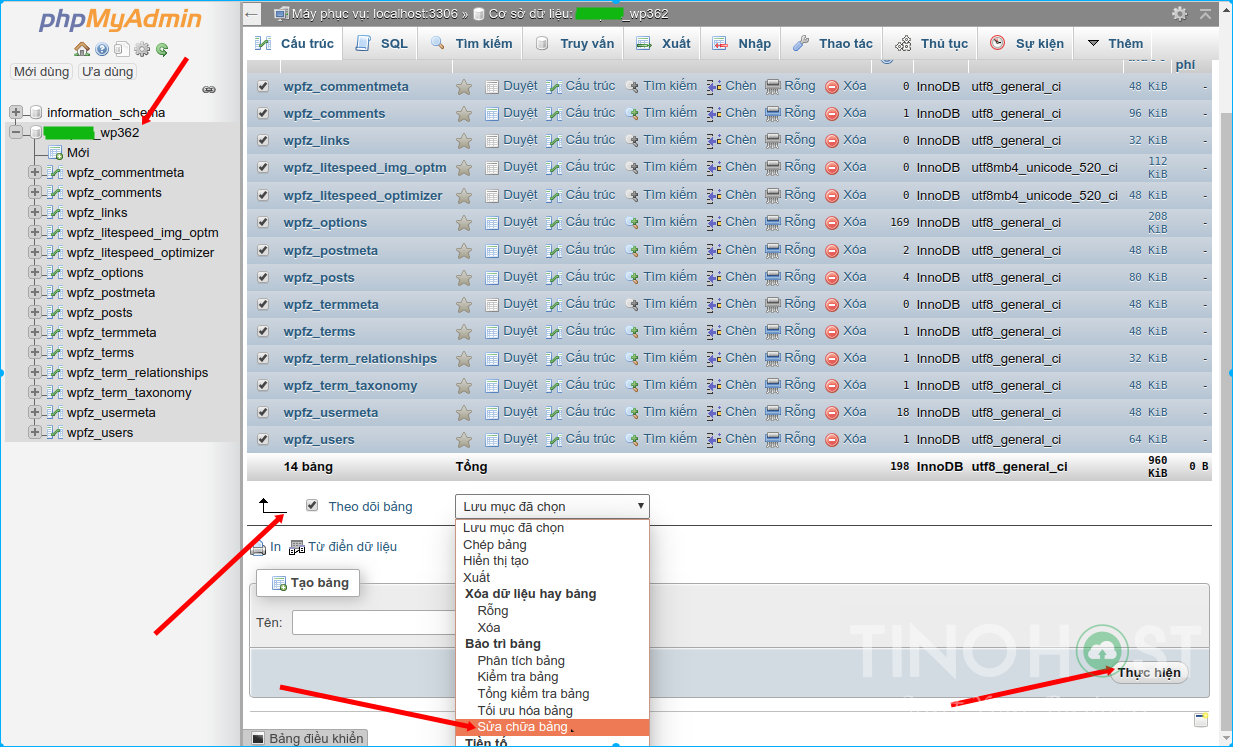Expand wpfz_options in navigation tree

[35, 272]
